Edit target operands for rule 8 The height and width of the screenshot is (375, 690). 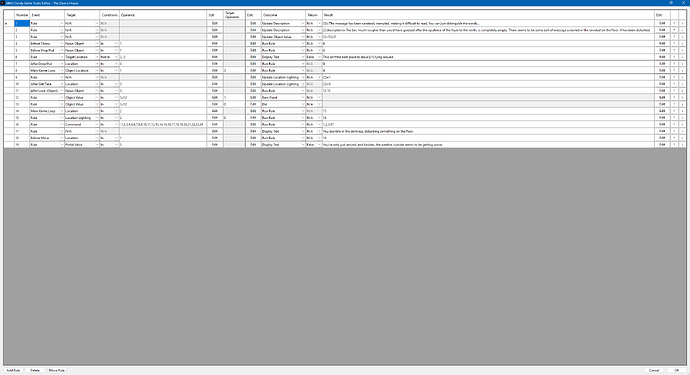pos(253,70)
